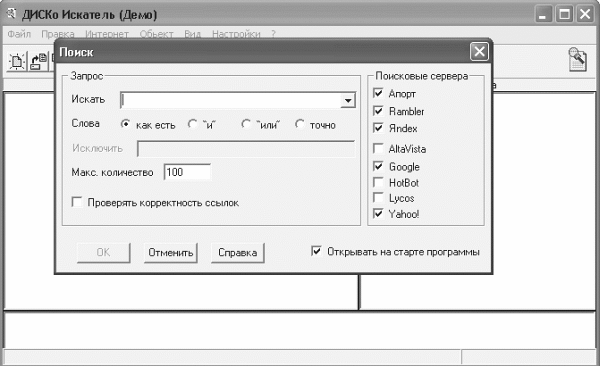Click into the Искать text field
The height and width of the screenshot is (366, 600).
(230, 101)
